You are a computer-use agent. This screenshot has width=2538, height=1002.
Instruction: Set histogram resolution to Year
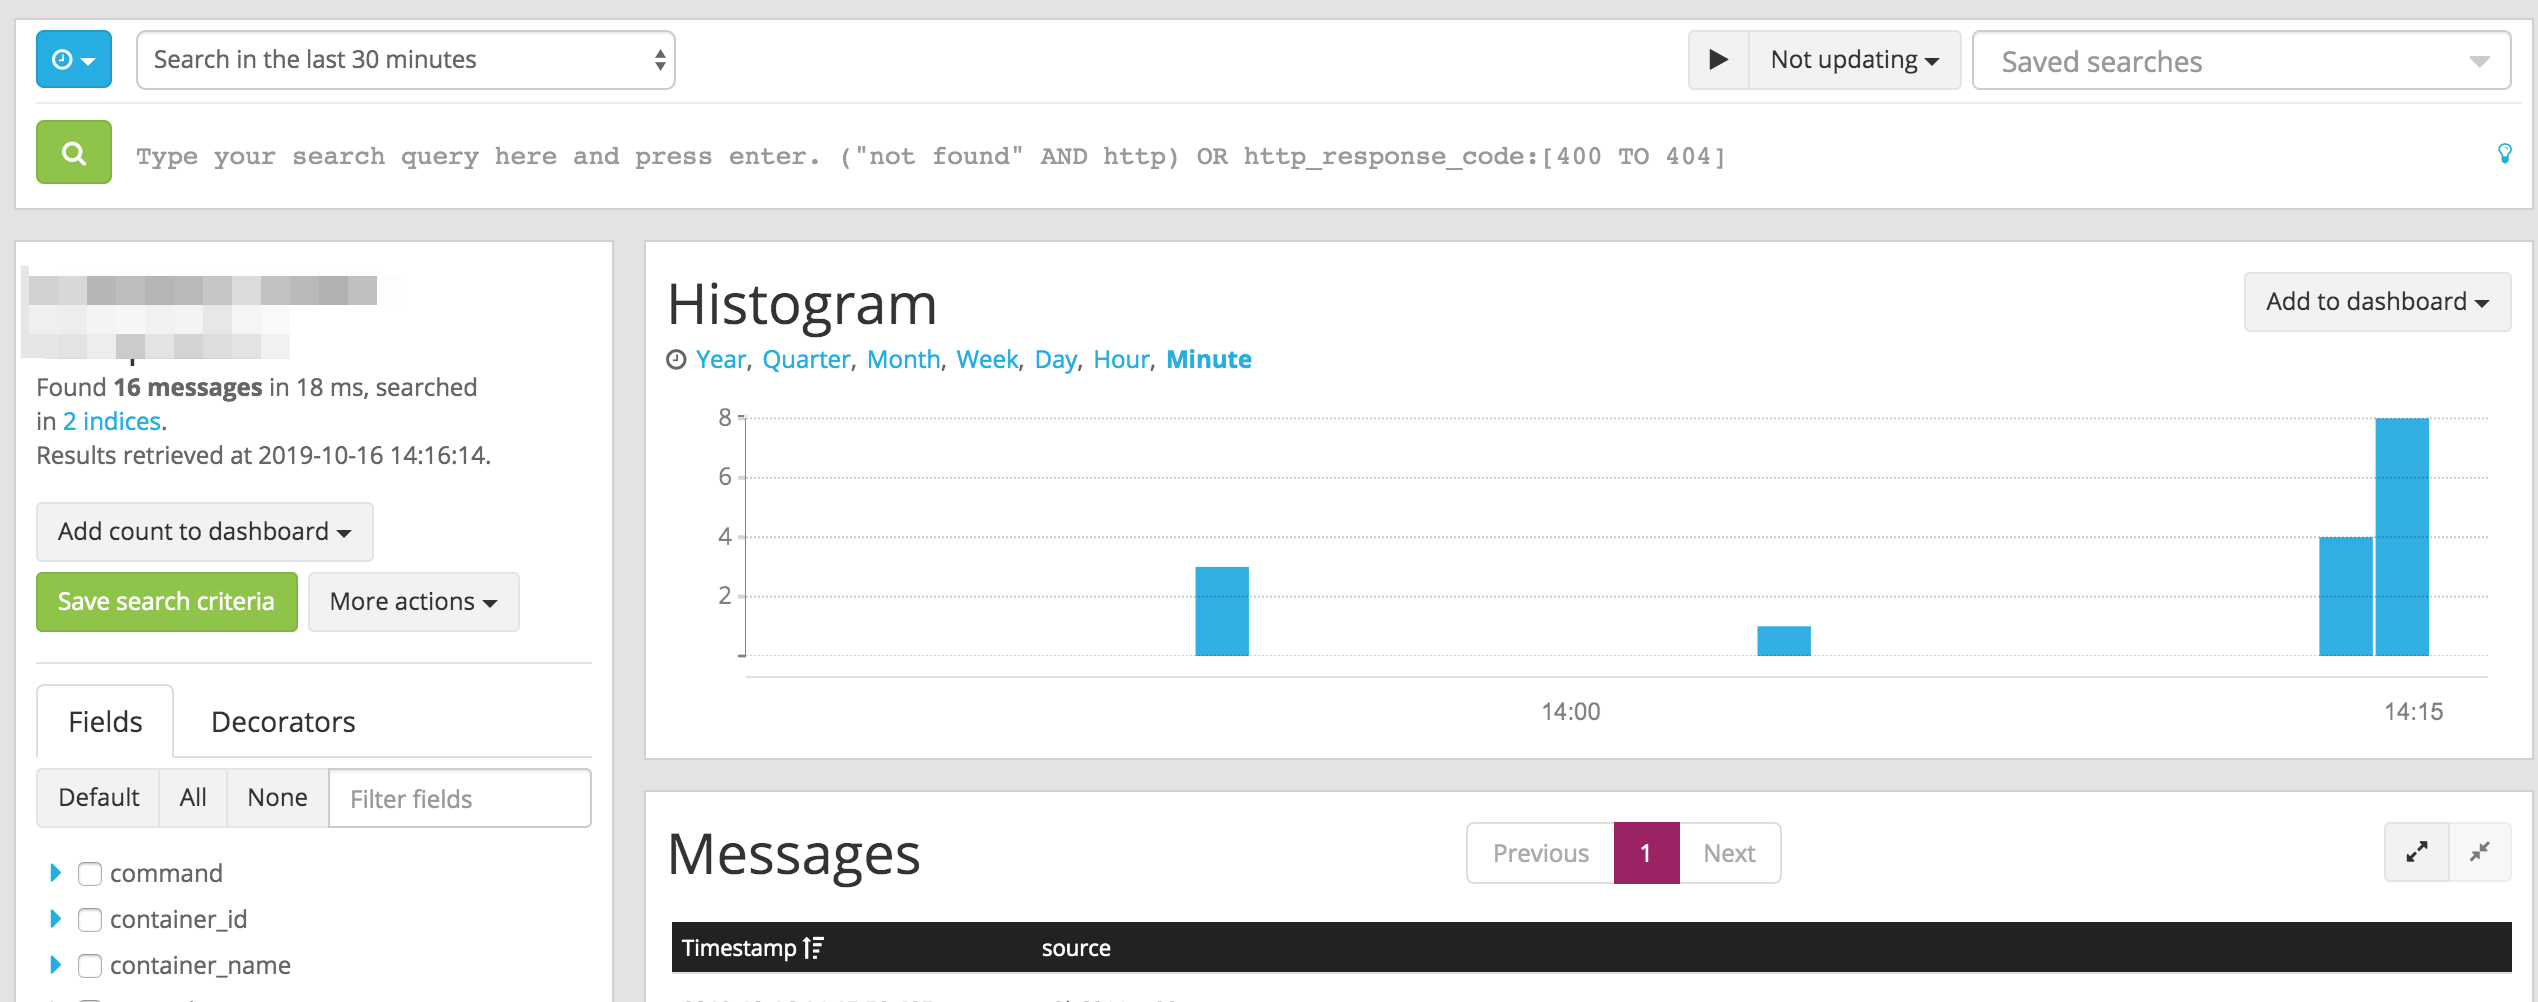tap(721, 359)
